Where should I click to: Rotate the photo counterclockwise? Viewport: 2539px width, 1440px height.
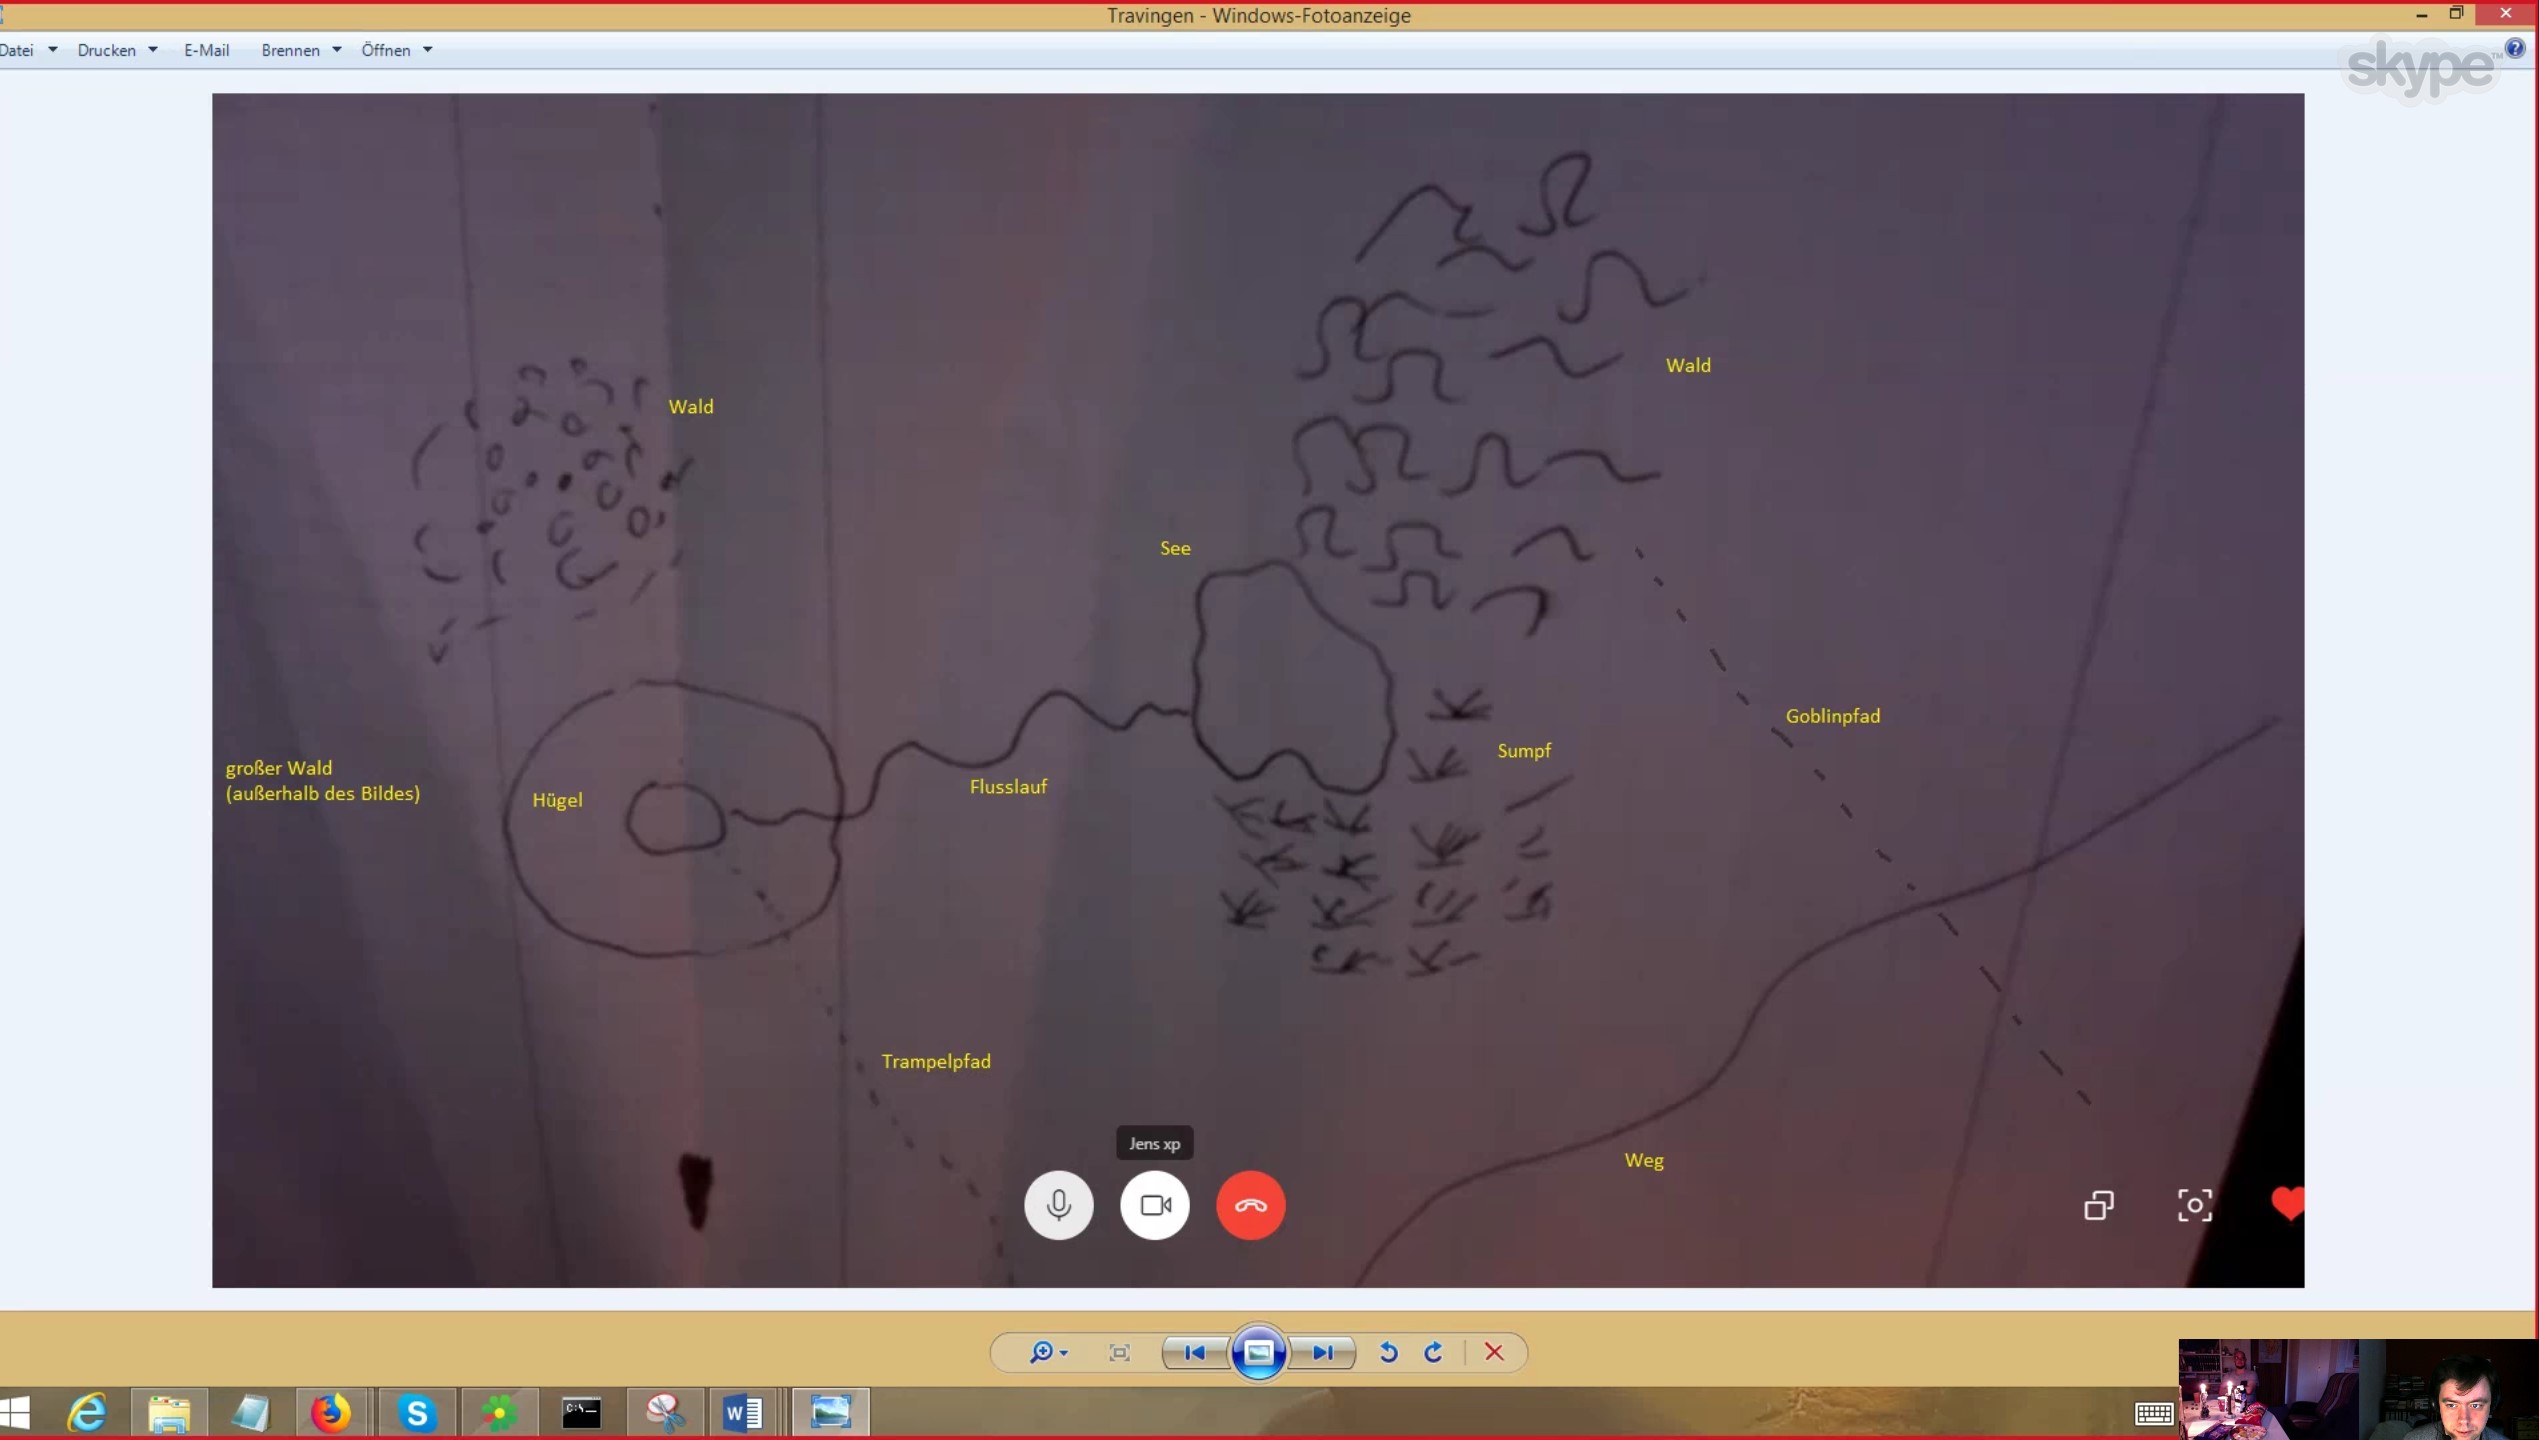pos(1388,1352)
